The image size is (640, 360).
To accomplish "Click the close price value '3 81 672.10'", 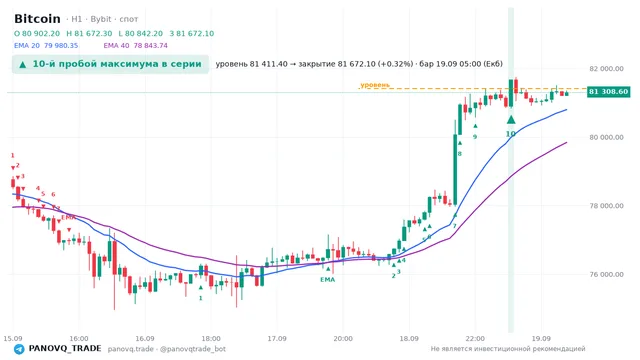I will 191,33.
